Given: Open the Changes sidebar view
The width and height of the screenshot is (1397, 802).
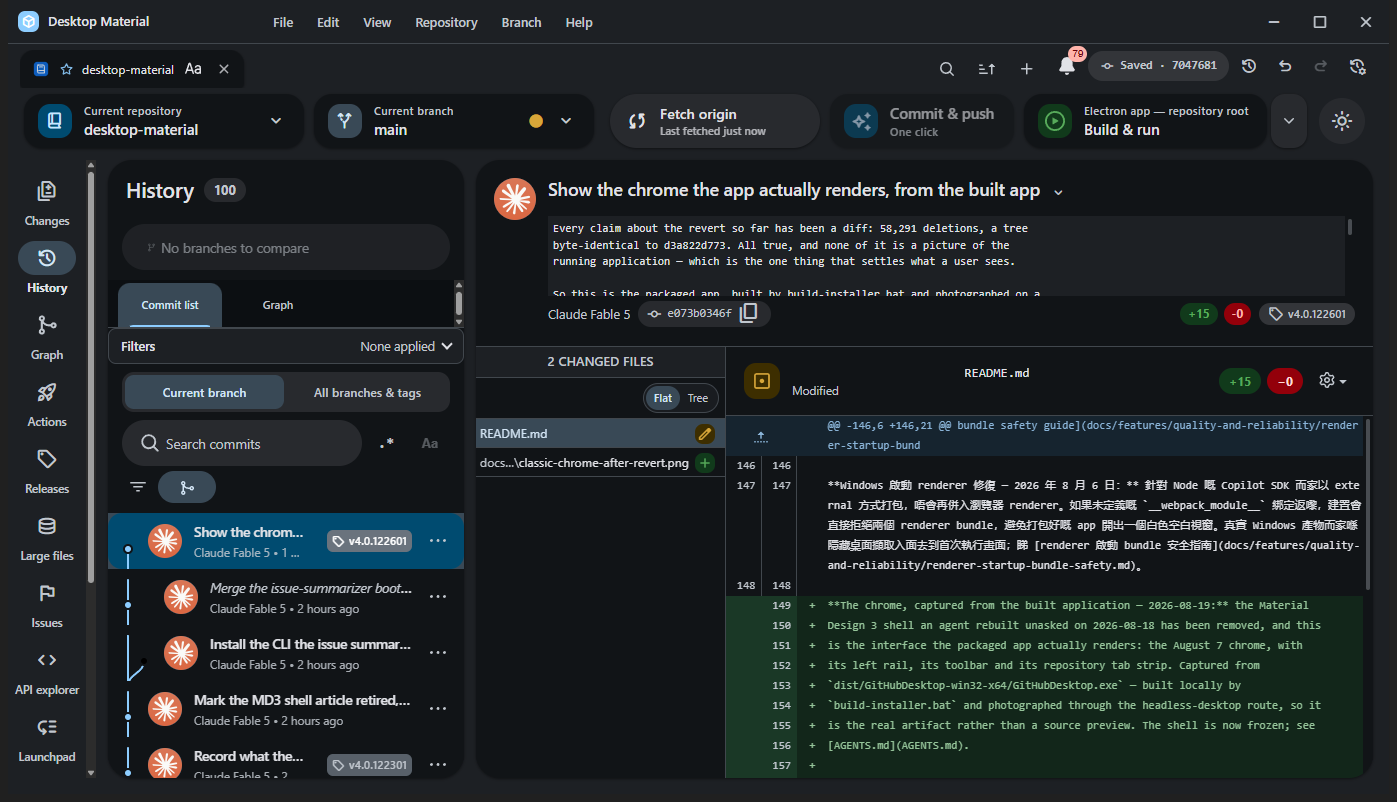Looking at the screenshot, I should click(x=47, y=204).
